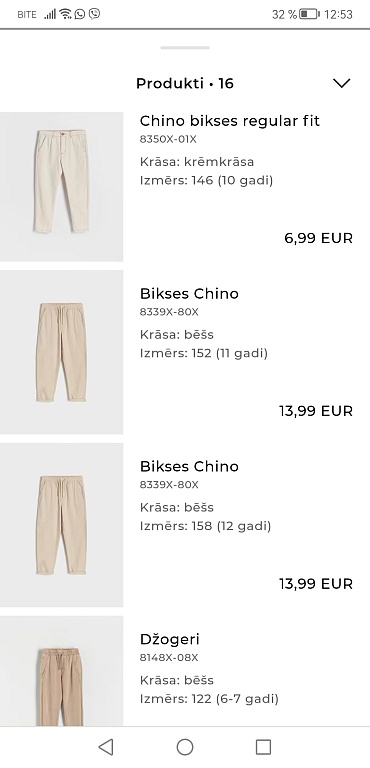Open recent apps with the square icon
Image resolution: width=370 pixels, height=768 pixels.
pyautogui.click(x=263, y=747)
